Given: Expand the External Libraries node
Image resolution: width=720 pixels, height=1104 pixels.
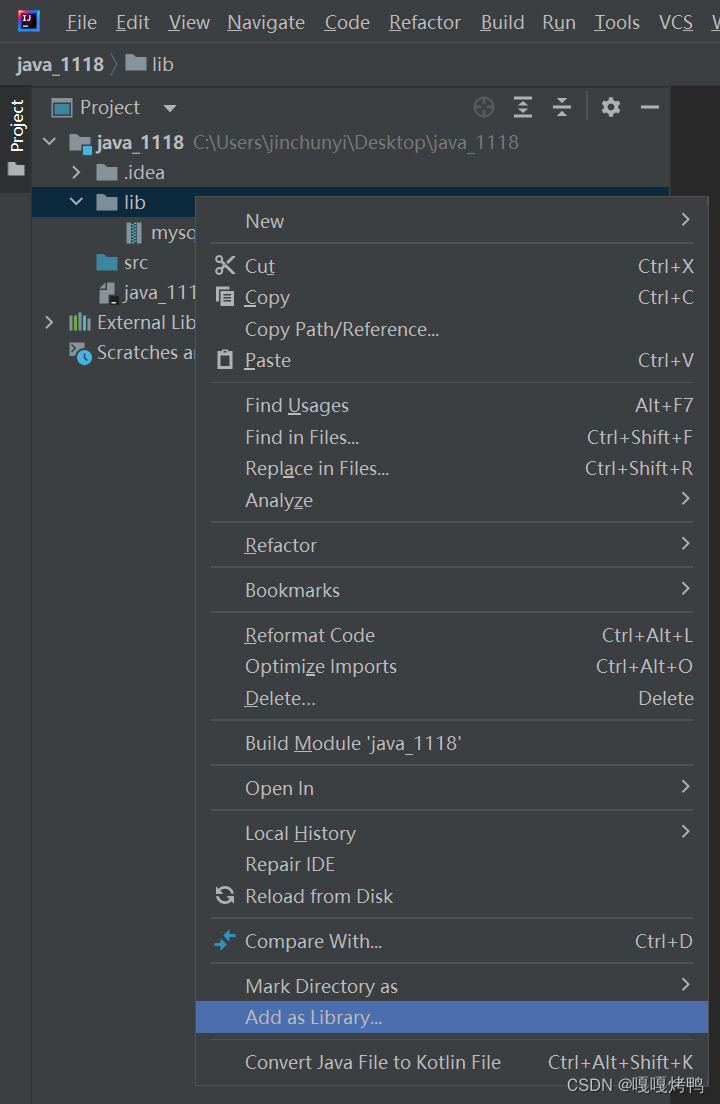Looking at the screenshot, I should coord(48,322).
